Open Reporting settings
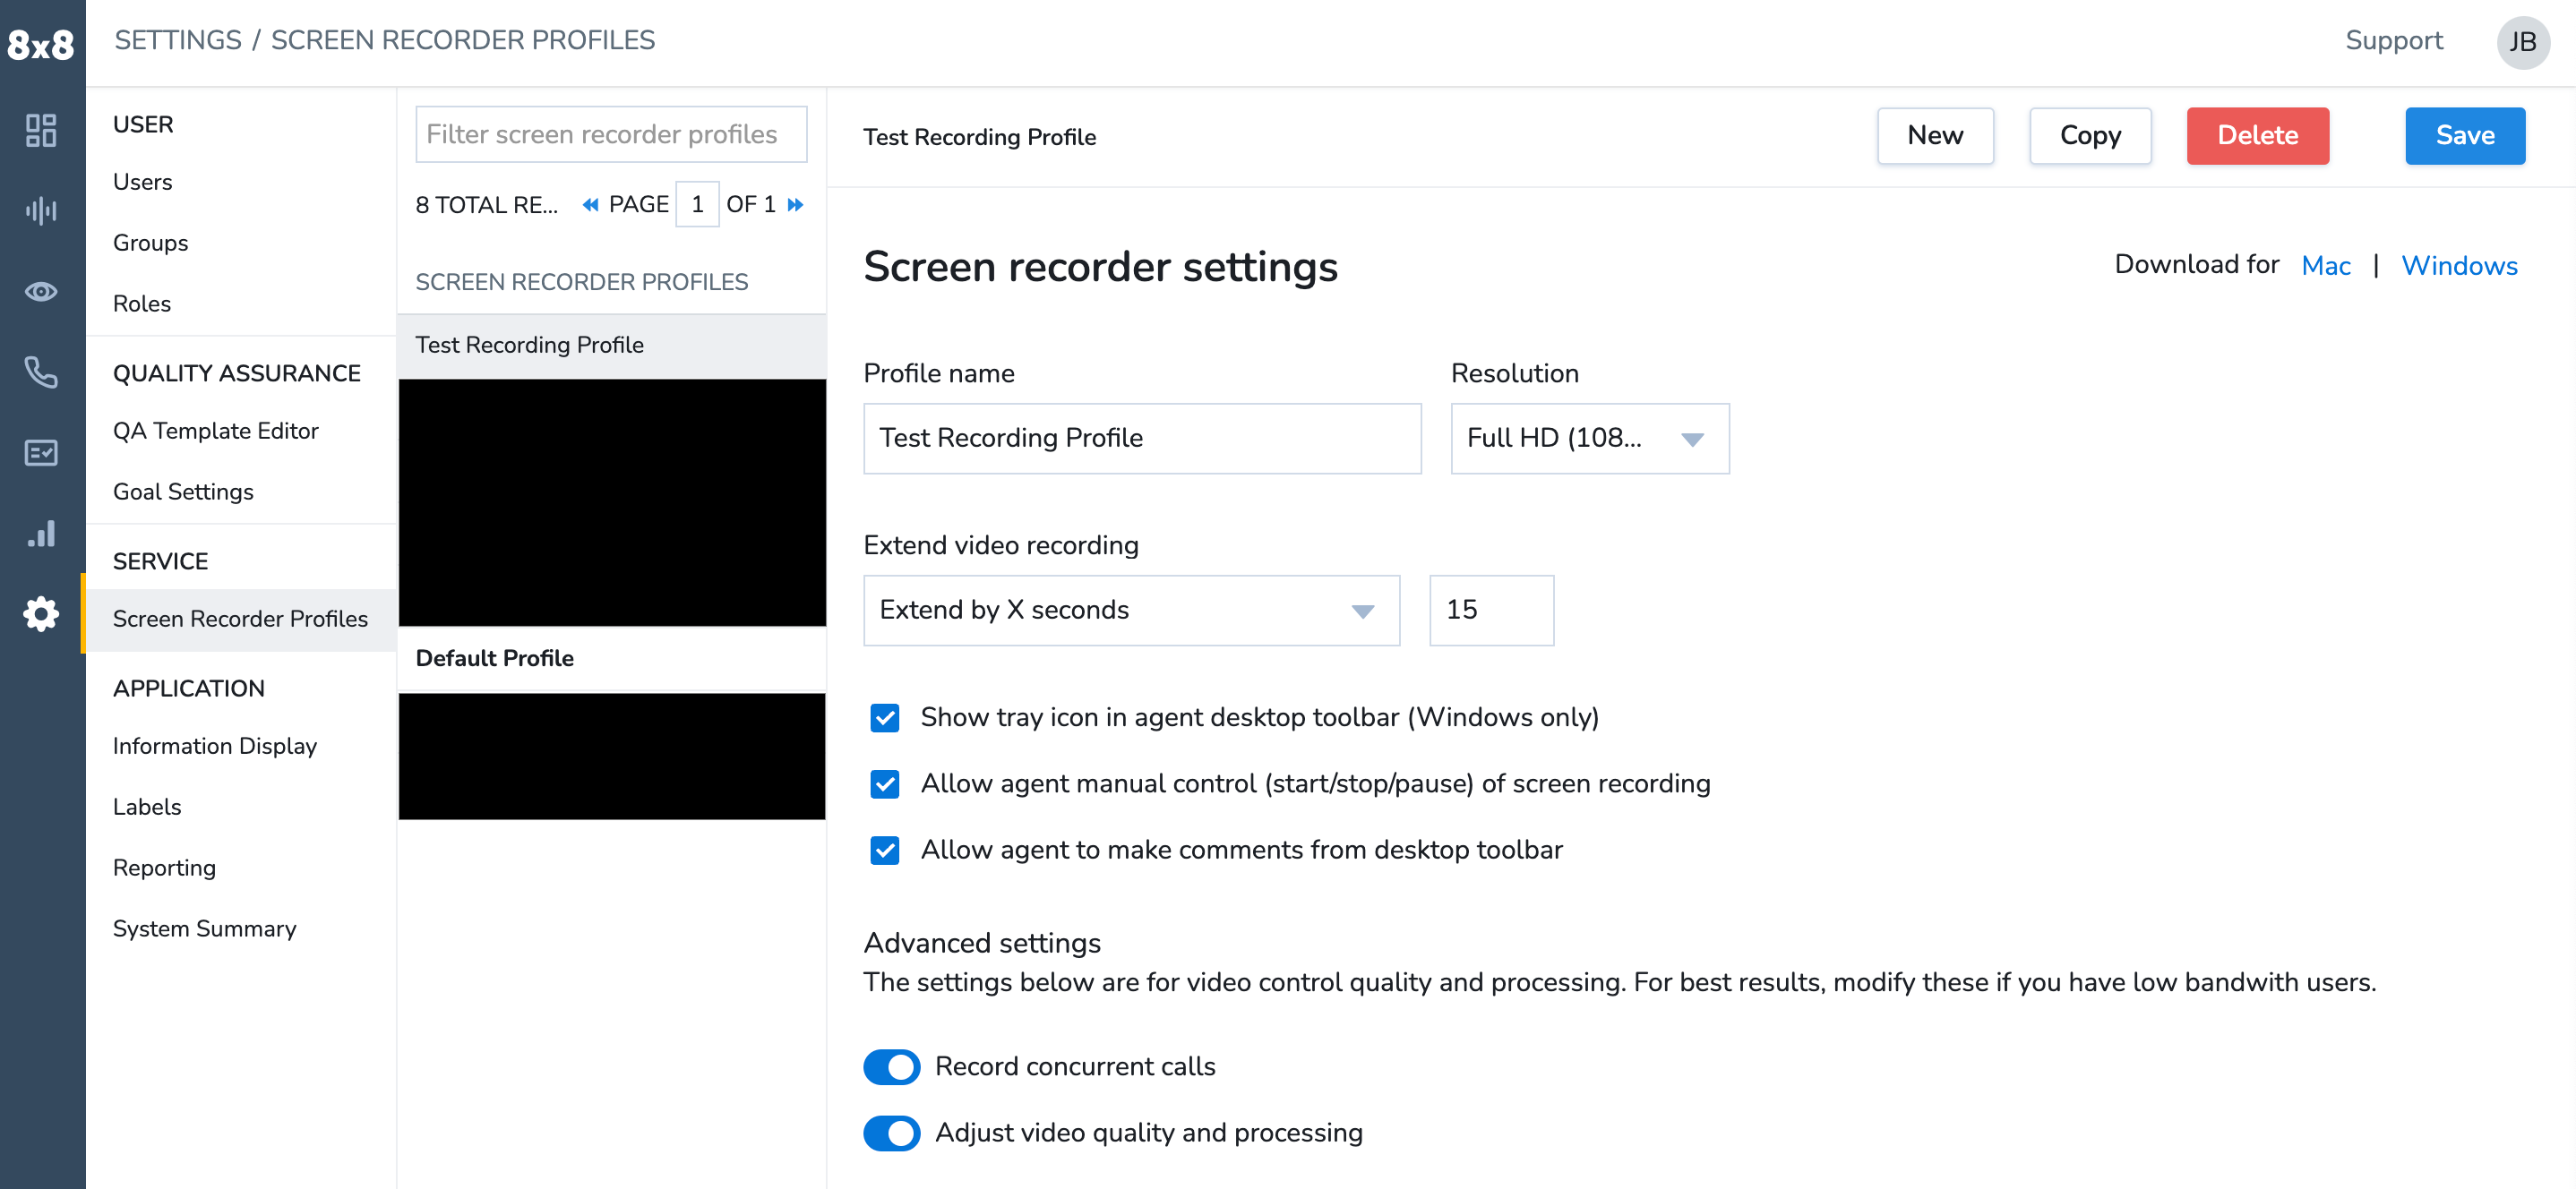The height and width of the screenshot is (1189, 2576). (x=164, y=868)
